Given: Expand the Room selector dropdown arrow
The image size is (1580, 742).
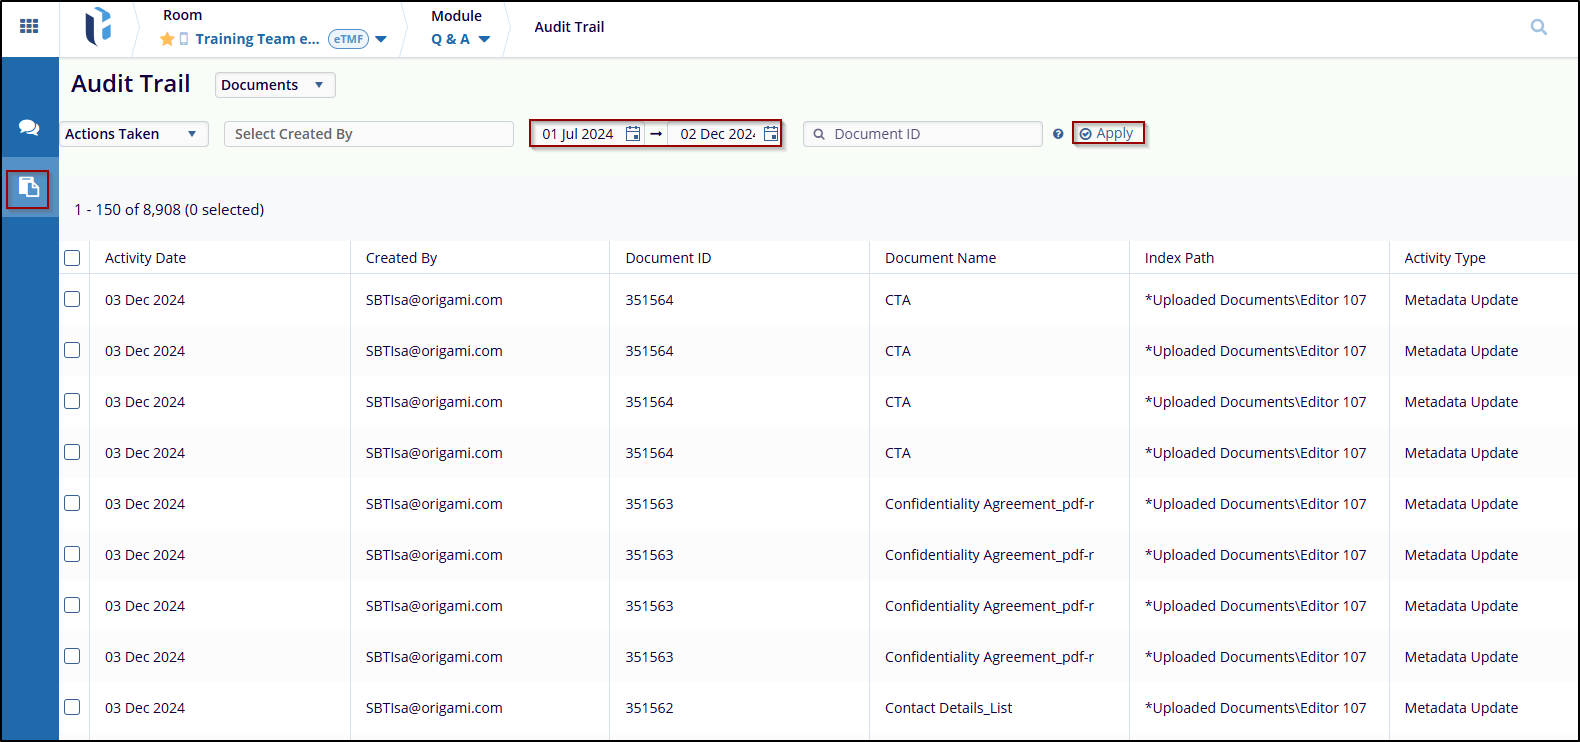Looking at the screenshot, I should pyautogui.click(x=381, y=40).
